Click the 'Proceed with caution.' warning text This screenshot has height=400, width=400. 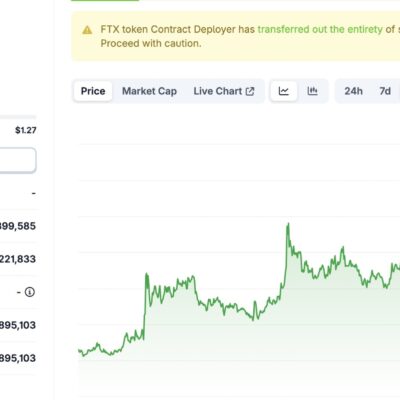pyautogui.click(x=151, y=44)
